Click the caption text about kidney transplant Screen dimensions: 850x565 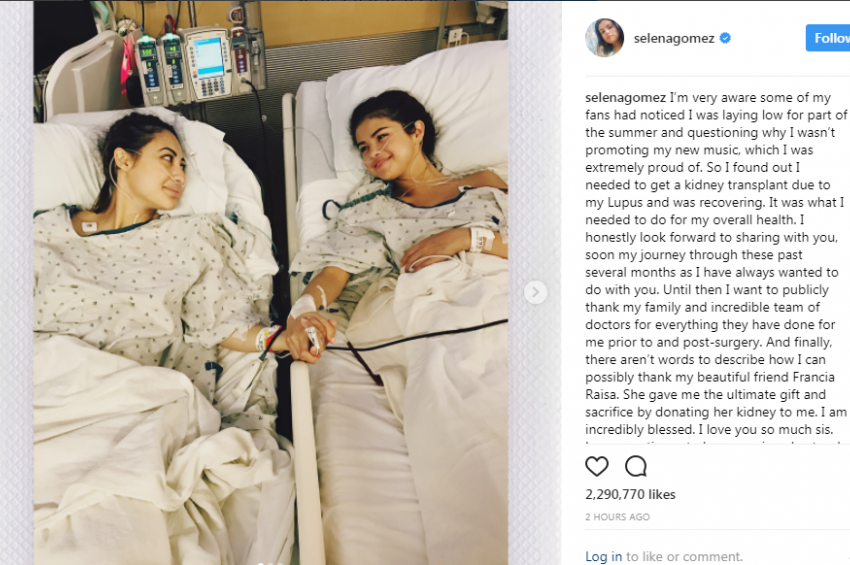(707, 185)
